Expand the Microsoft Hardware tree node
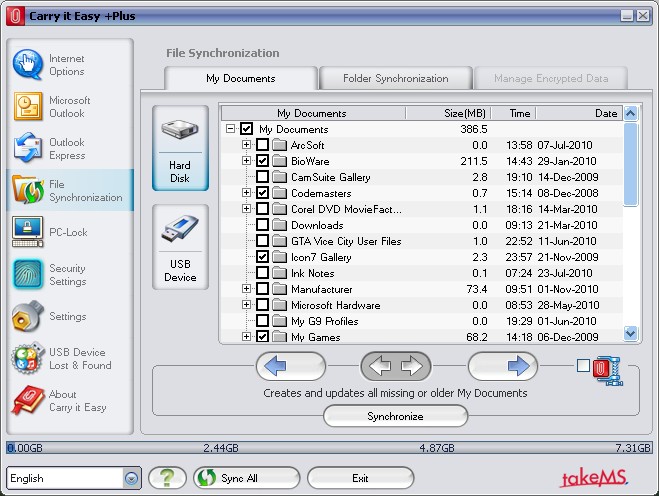The width and height of the screenshot is (659, 496). point(246,305)
